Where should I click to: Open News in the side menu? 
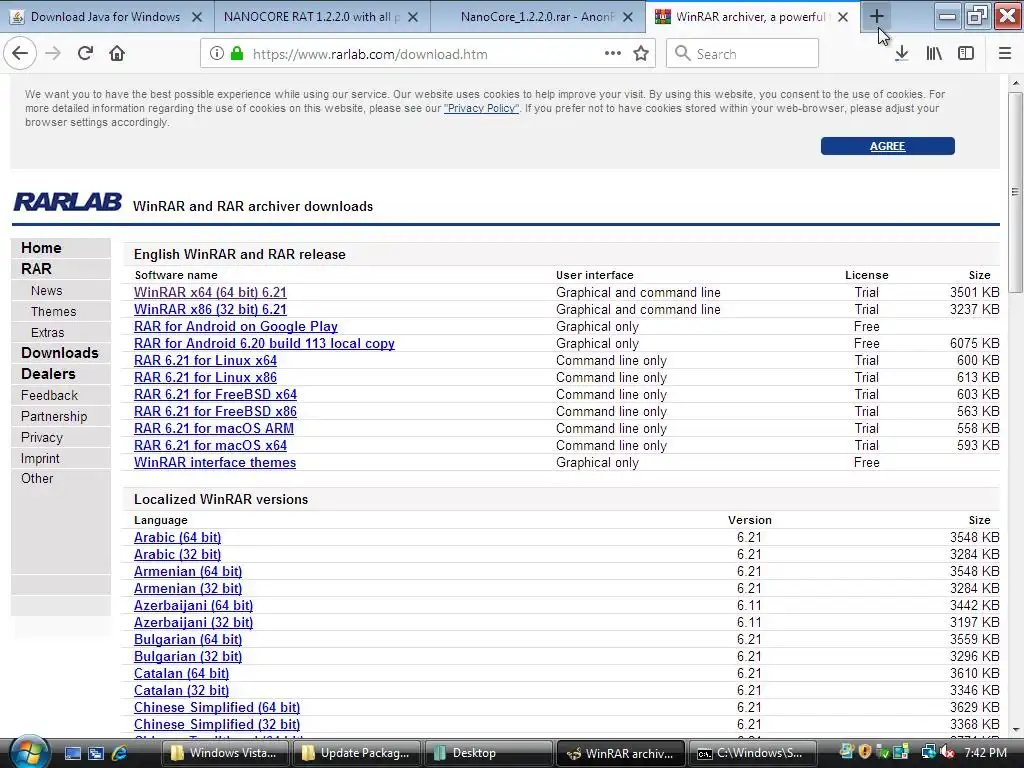point(46,291)
